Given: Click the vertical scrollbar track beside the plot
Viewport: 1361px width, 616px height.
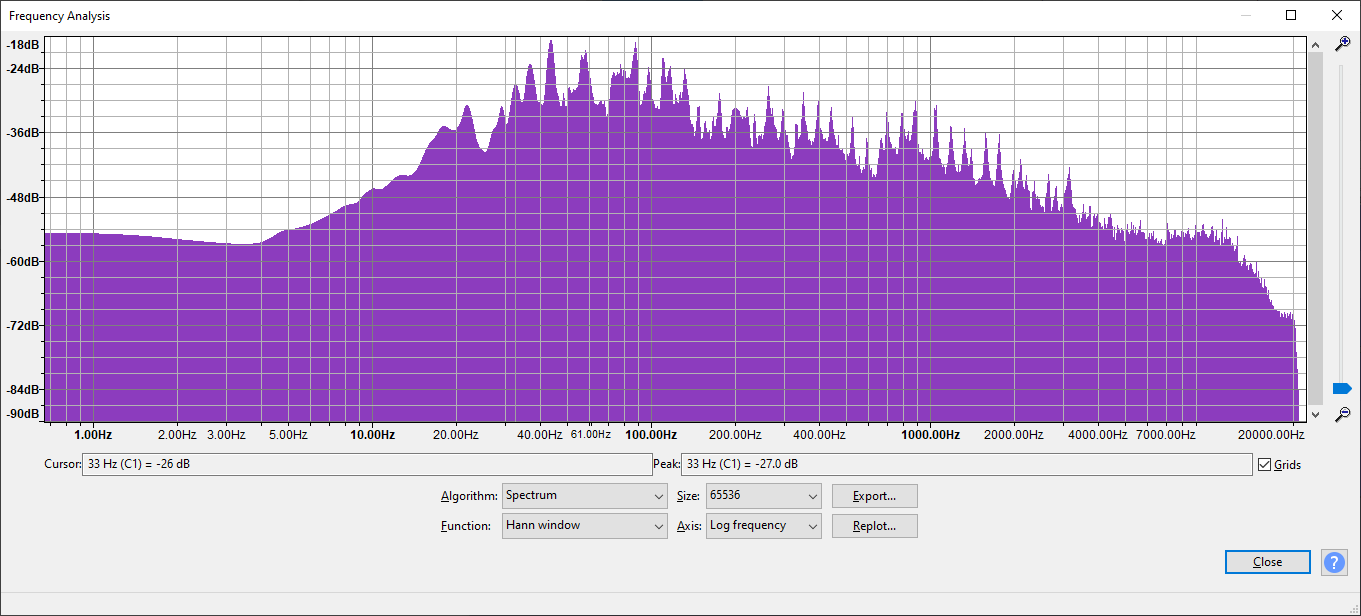Looking at the screenshot, I should [x=1315, y=230].
